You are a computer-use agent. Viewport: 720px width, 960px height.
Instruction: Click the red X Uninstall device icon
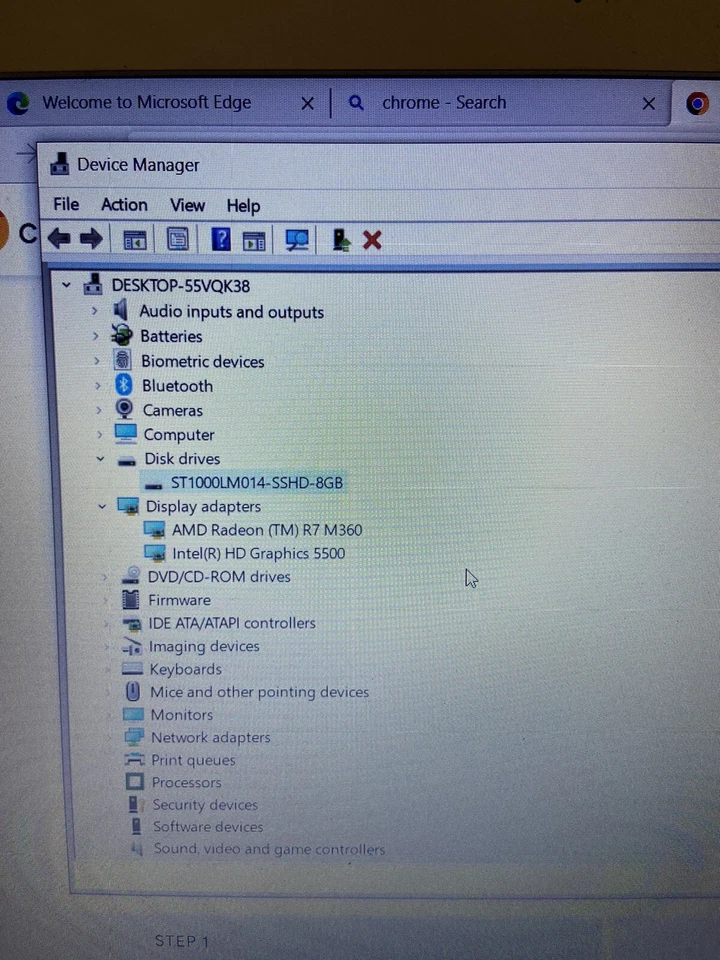pos(372,240)
